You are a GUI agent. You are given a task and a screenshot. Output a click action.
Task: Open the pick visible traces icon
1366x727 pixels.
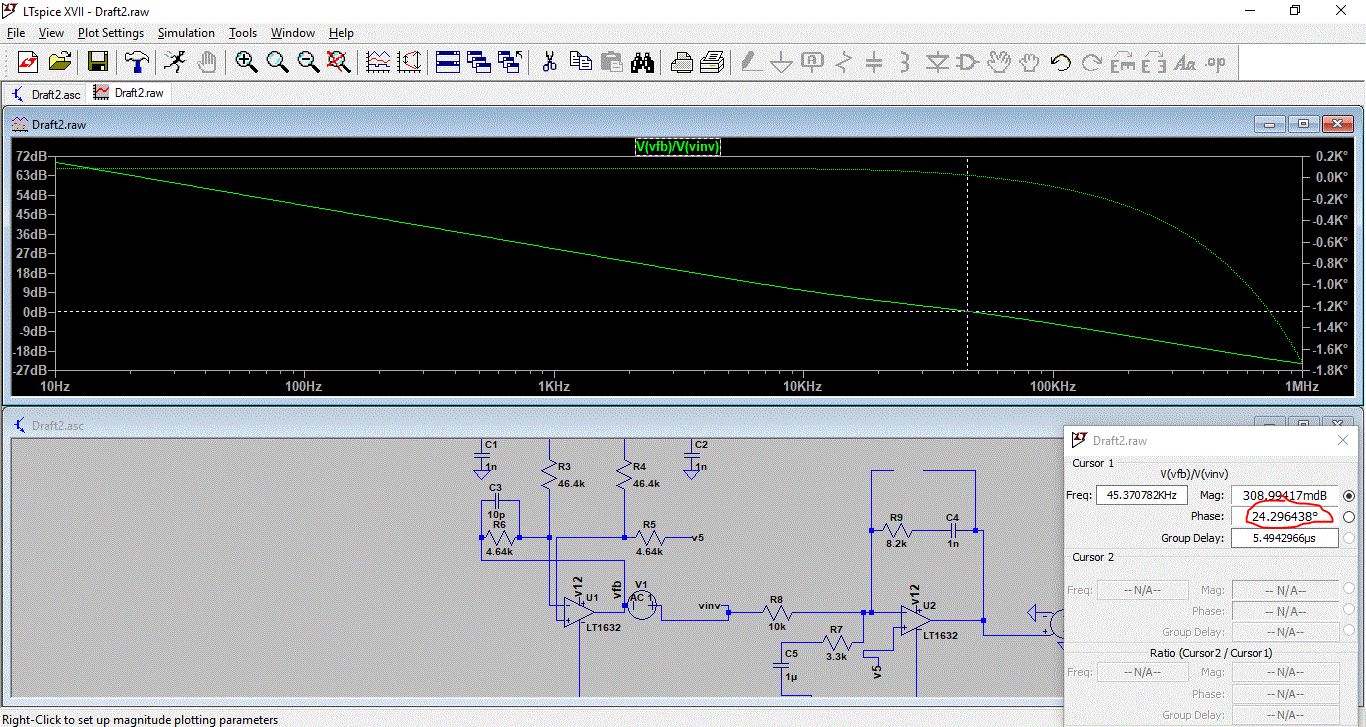(378, 62)
